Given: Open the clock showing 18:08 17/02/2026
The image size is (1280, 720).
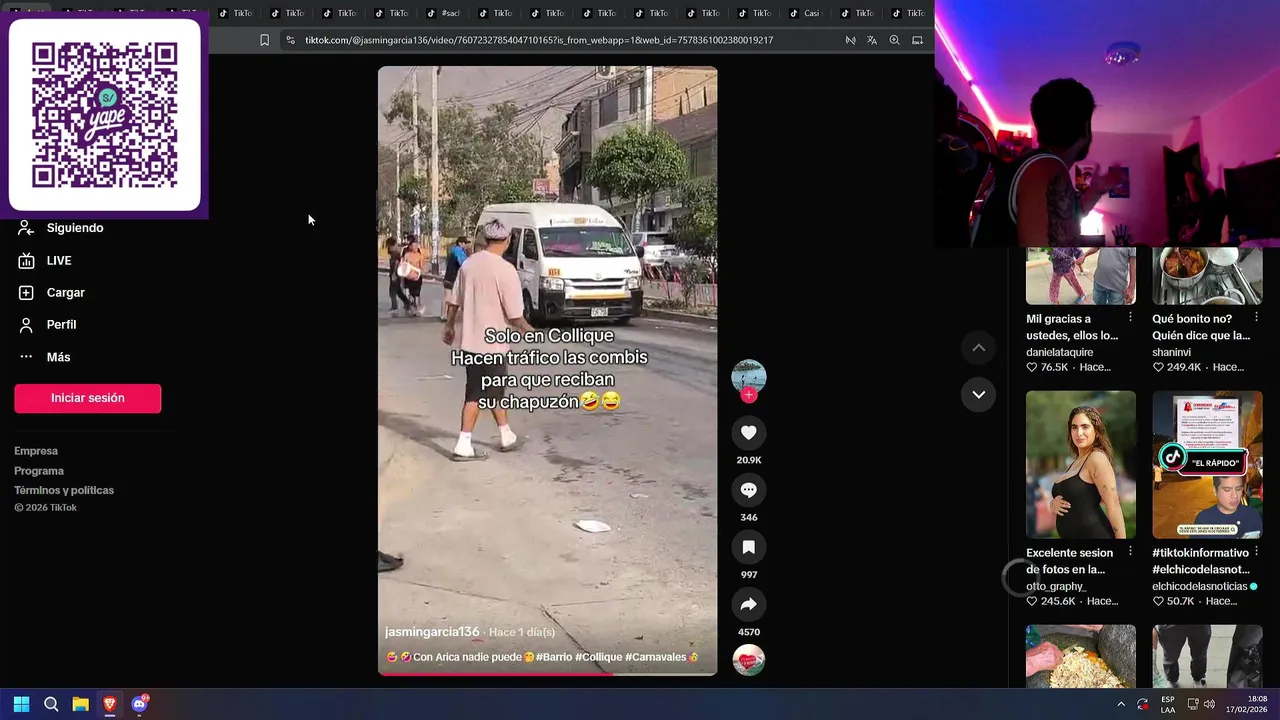Looking at the screenshot, I should 1246,704.
